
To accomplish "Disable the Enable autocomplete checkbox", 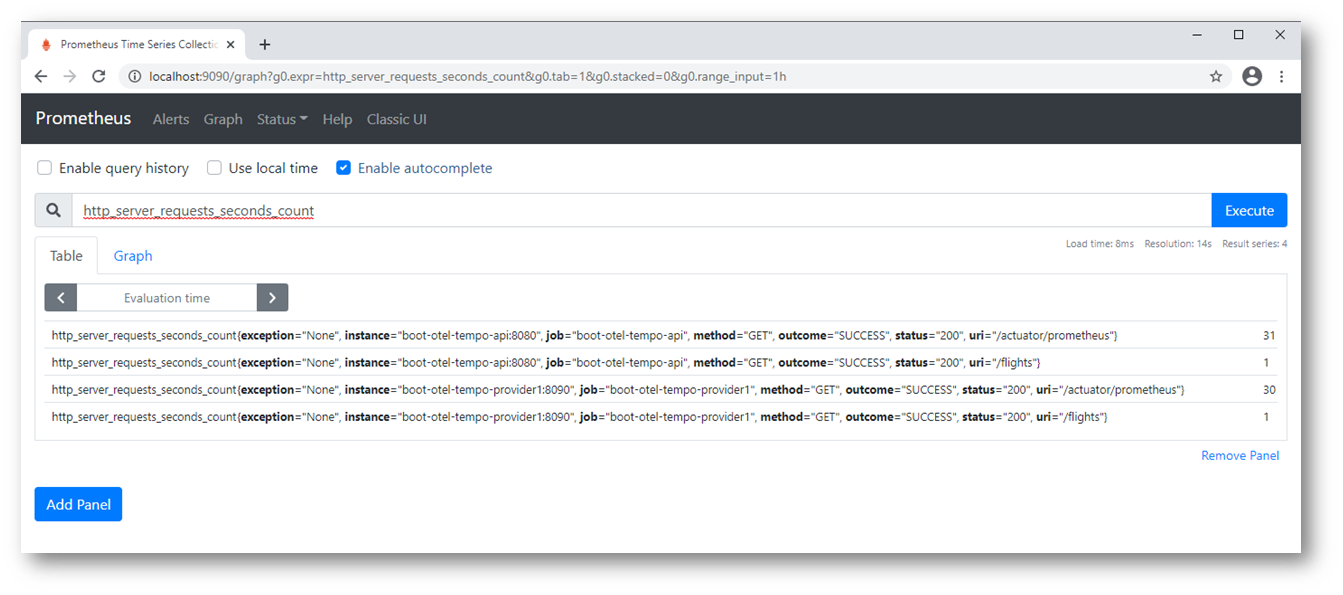I will [x=343, y=168].
